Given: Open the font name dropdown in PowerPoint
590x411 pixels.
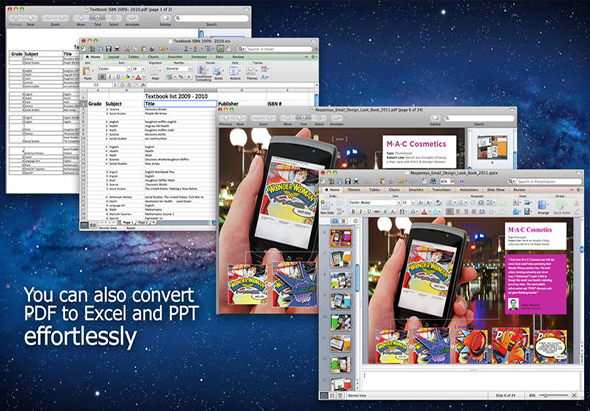Looking at the screenshot, I should 399,202.
